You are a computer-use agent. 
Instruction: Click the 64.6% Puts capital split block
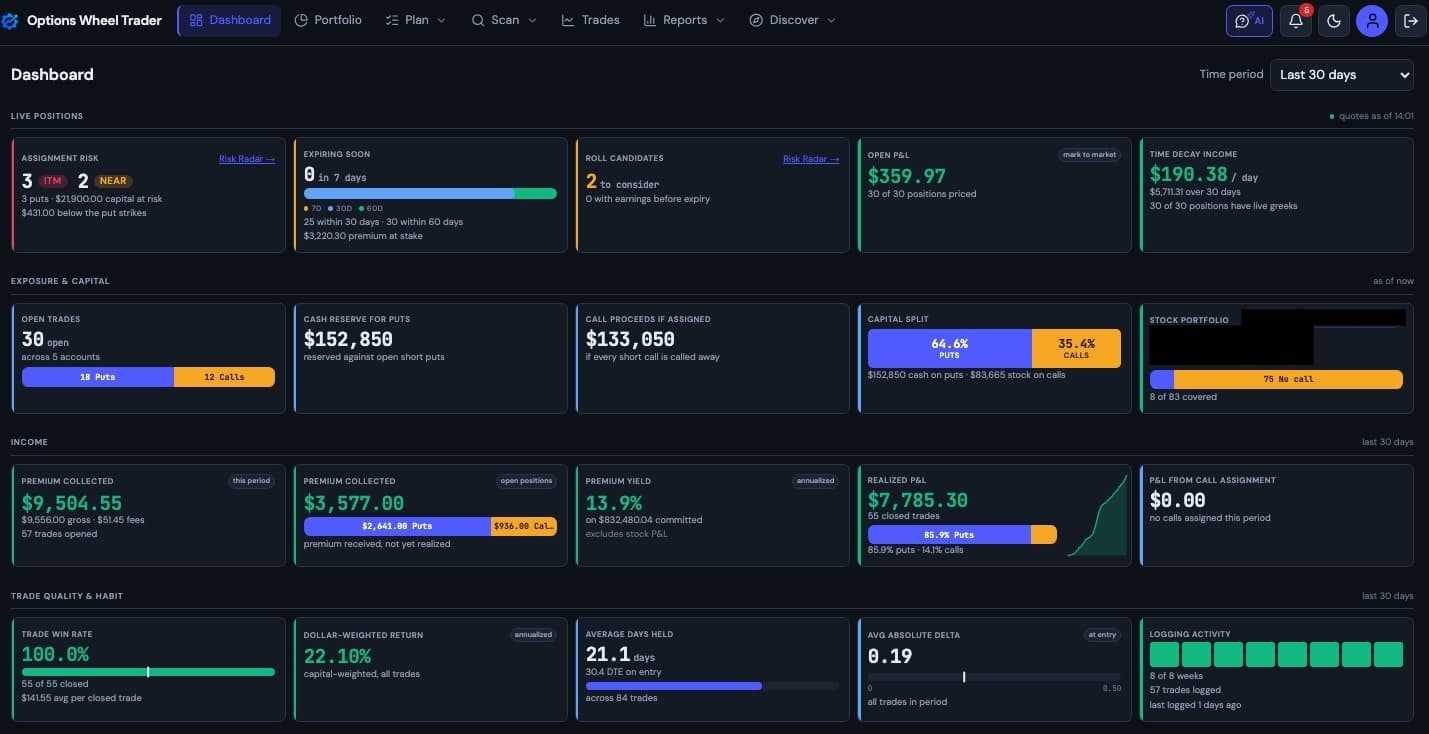coord(950,348)
